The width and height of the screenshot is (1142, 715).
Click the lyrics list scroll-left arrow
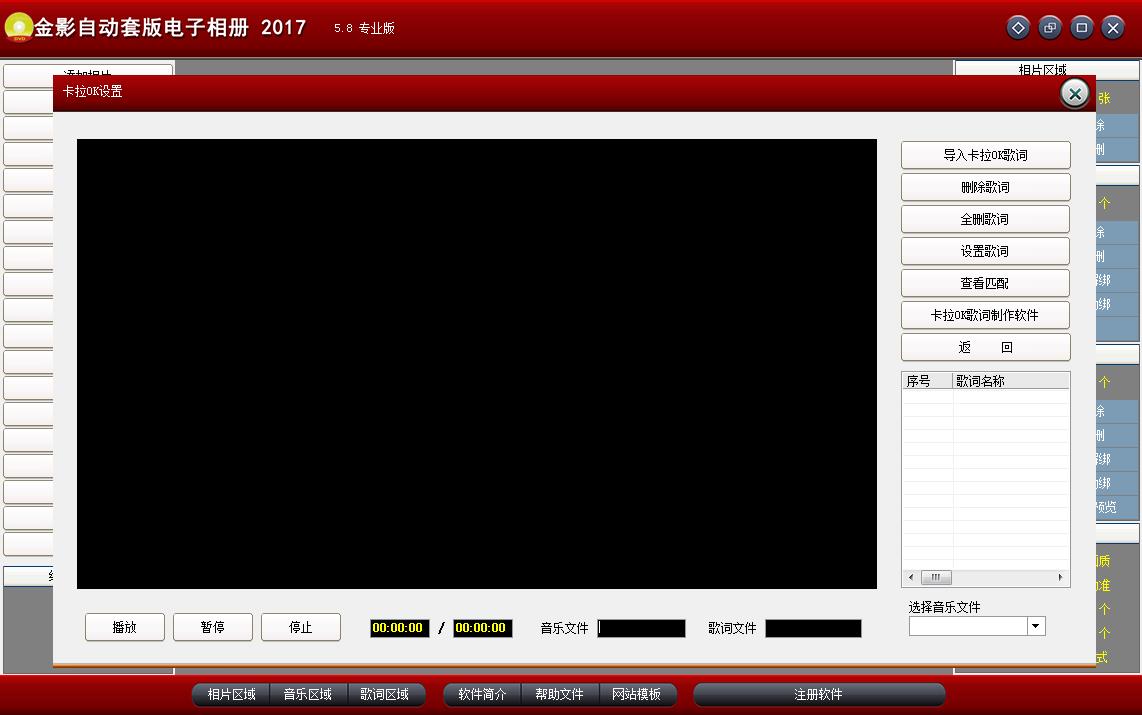coord(910,577)
